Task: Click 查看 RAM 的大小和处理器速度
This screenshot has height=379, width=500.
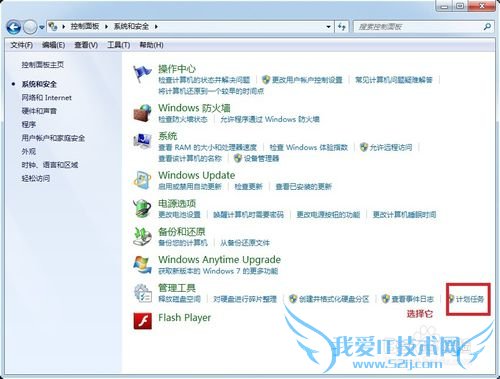Action: 207,147
